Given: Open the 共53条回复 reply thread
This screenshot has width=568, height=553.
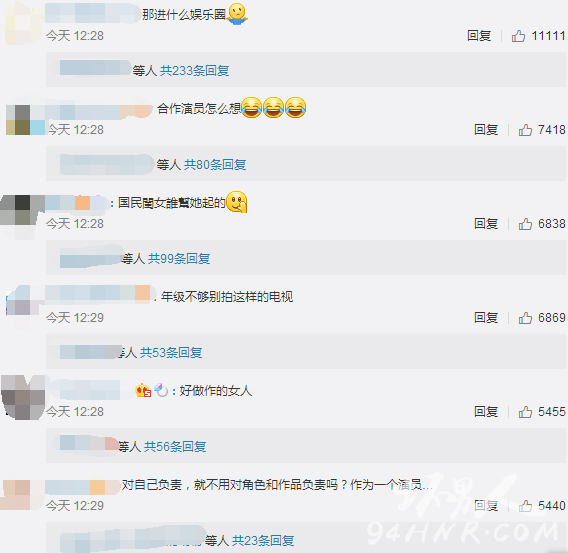Looking at the screenshot, I should [171, 352].
